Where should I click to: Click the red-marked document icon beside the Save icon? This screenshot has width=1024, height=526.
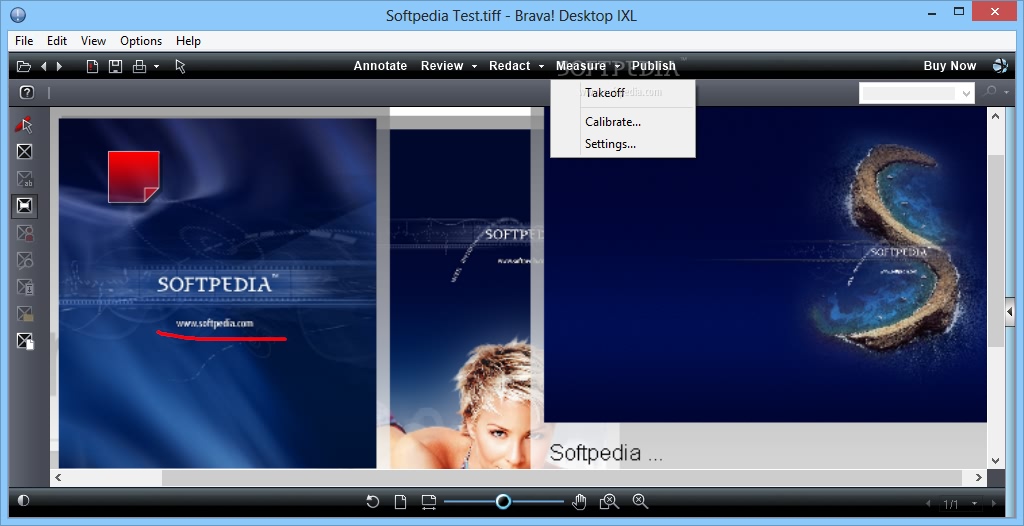coord(93,66)
